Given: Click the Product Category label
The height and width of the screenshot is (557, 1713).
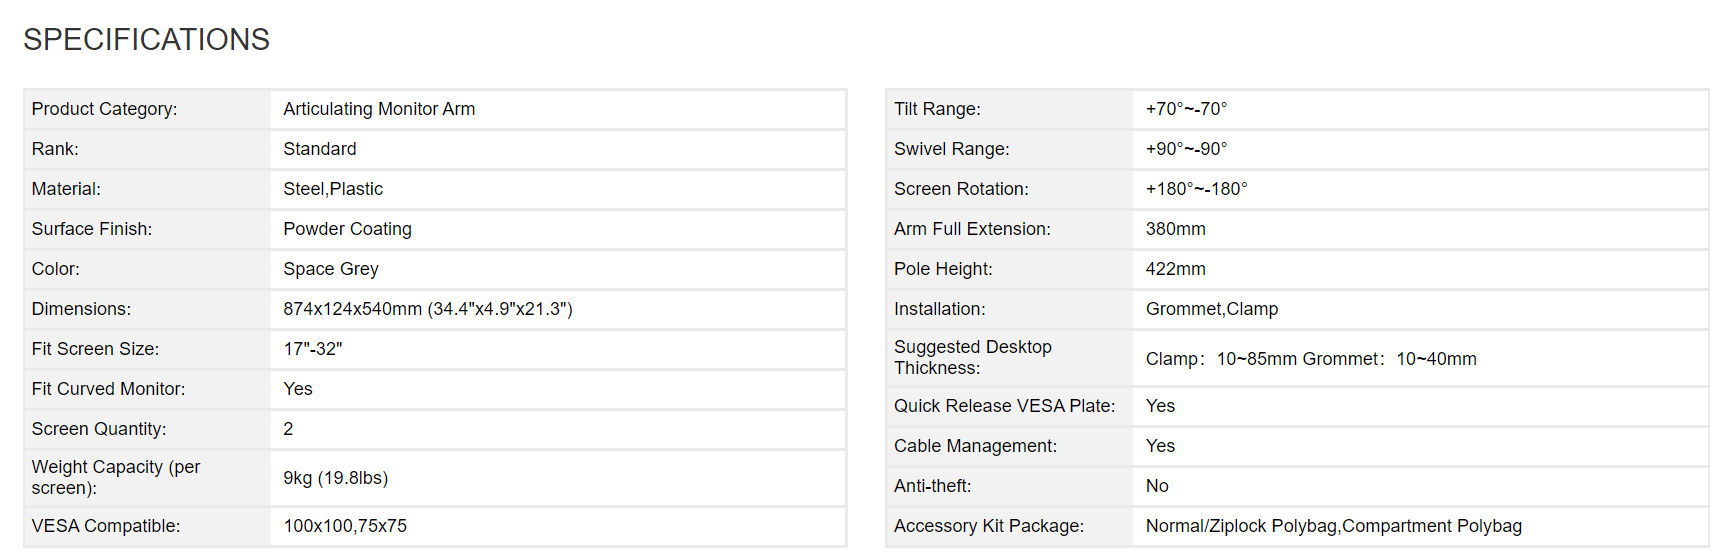Looking at the screenshot, I should [x=104, y=109].
